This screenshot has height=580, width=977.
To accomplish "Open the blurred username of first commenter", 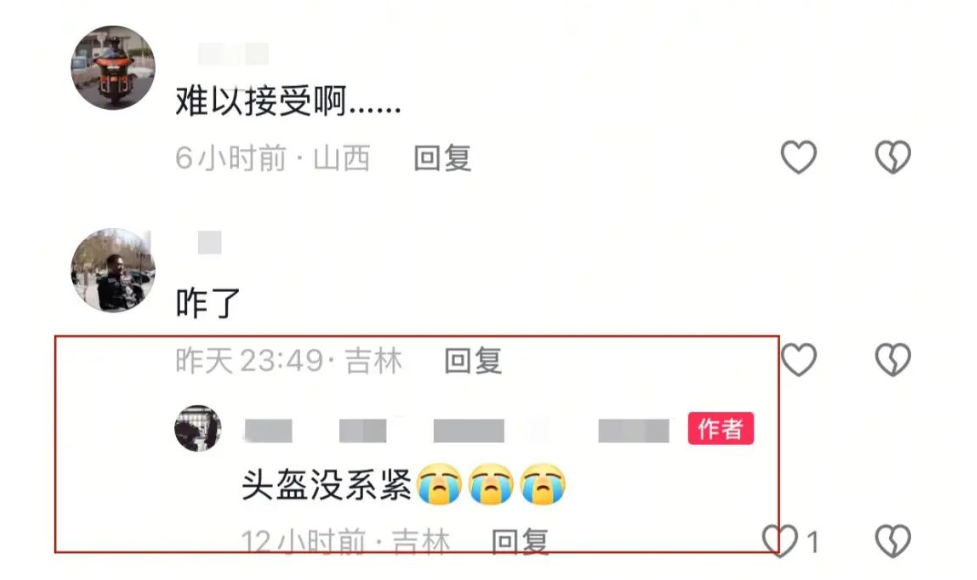I will (x=234, y=54).
